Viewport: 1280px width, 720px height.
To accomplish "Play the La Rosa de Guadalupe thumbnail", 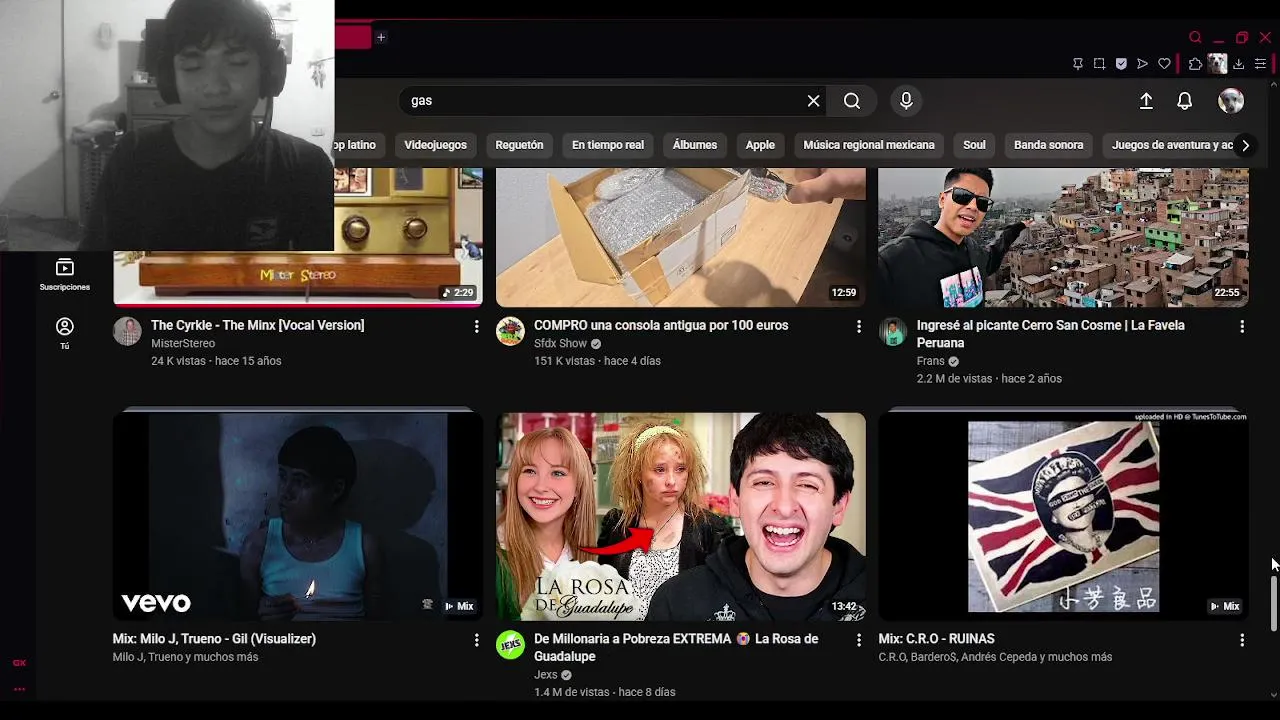I will 681,516.
